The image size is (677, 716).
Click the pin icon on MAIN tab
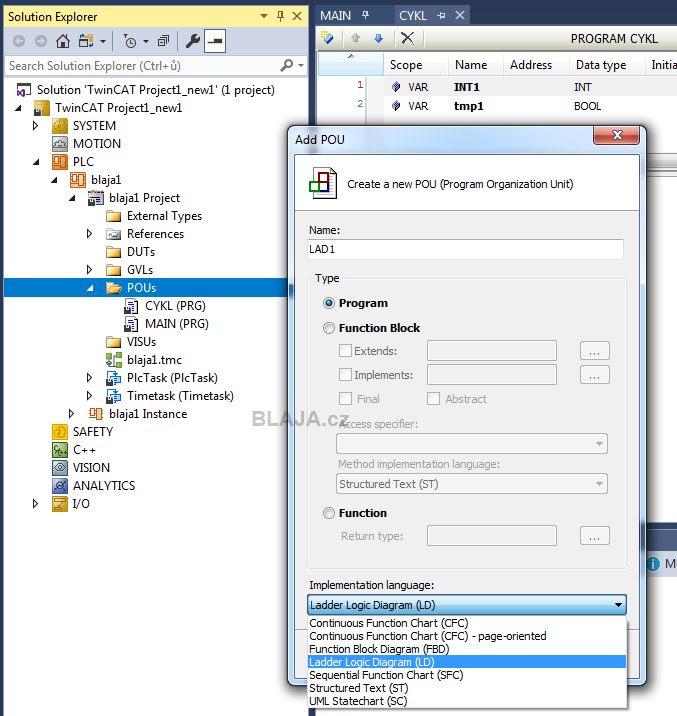point(365,15)
